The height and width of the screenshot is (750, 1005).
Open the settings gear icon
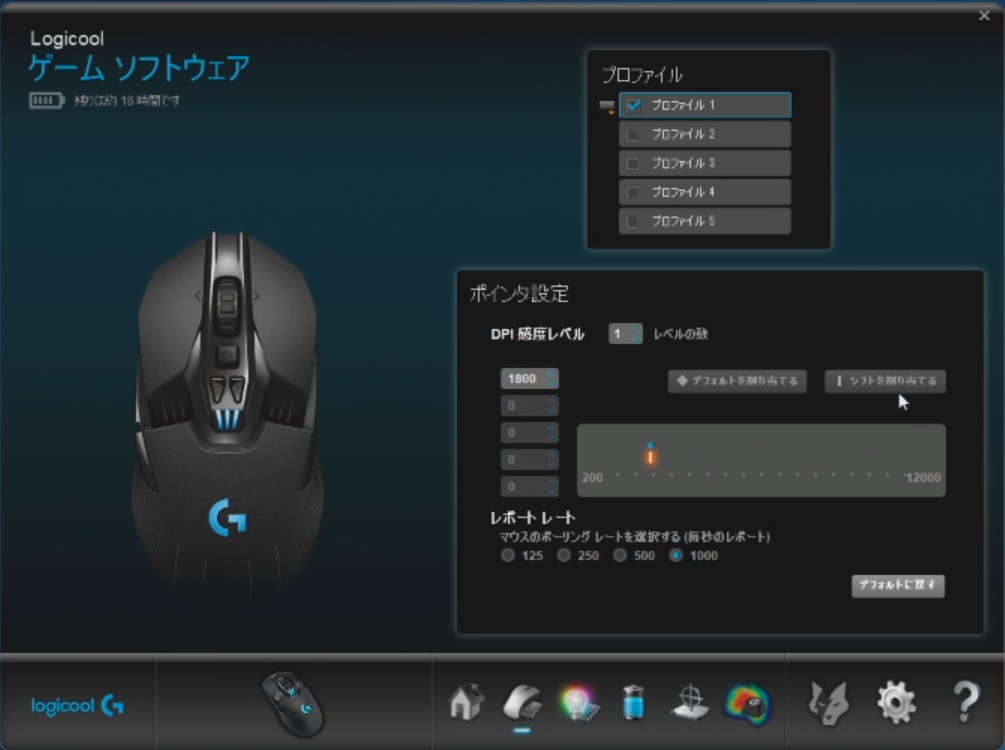[x=896, y=703]
